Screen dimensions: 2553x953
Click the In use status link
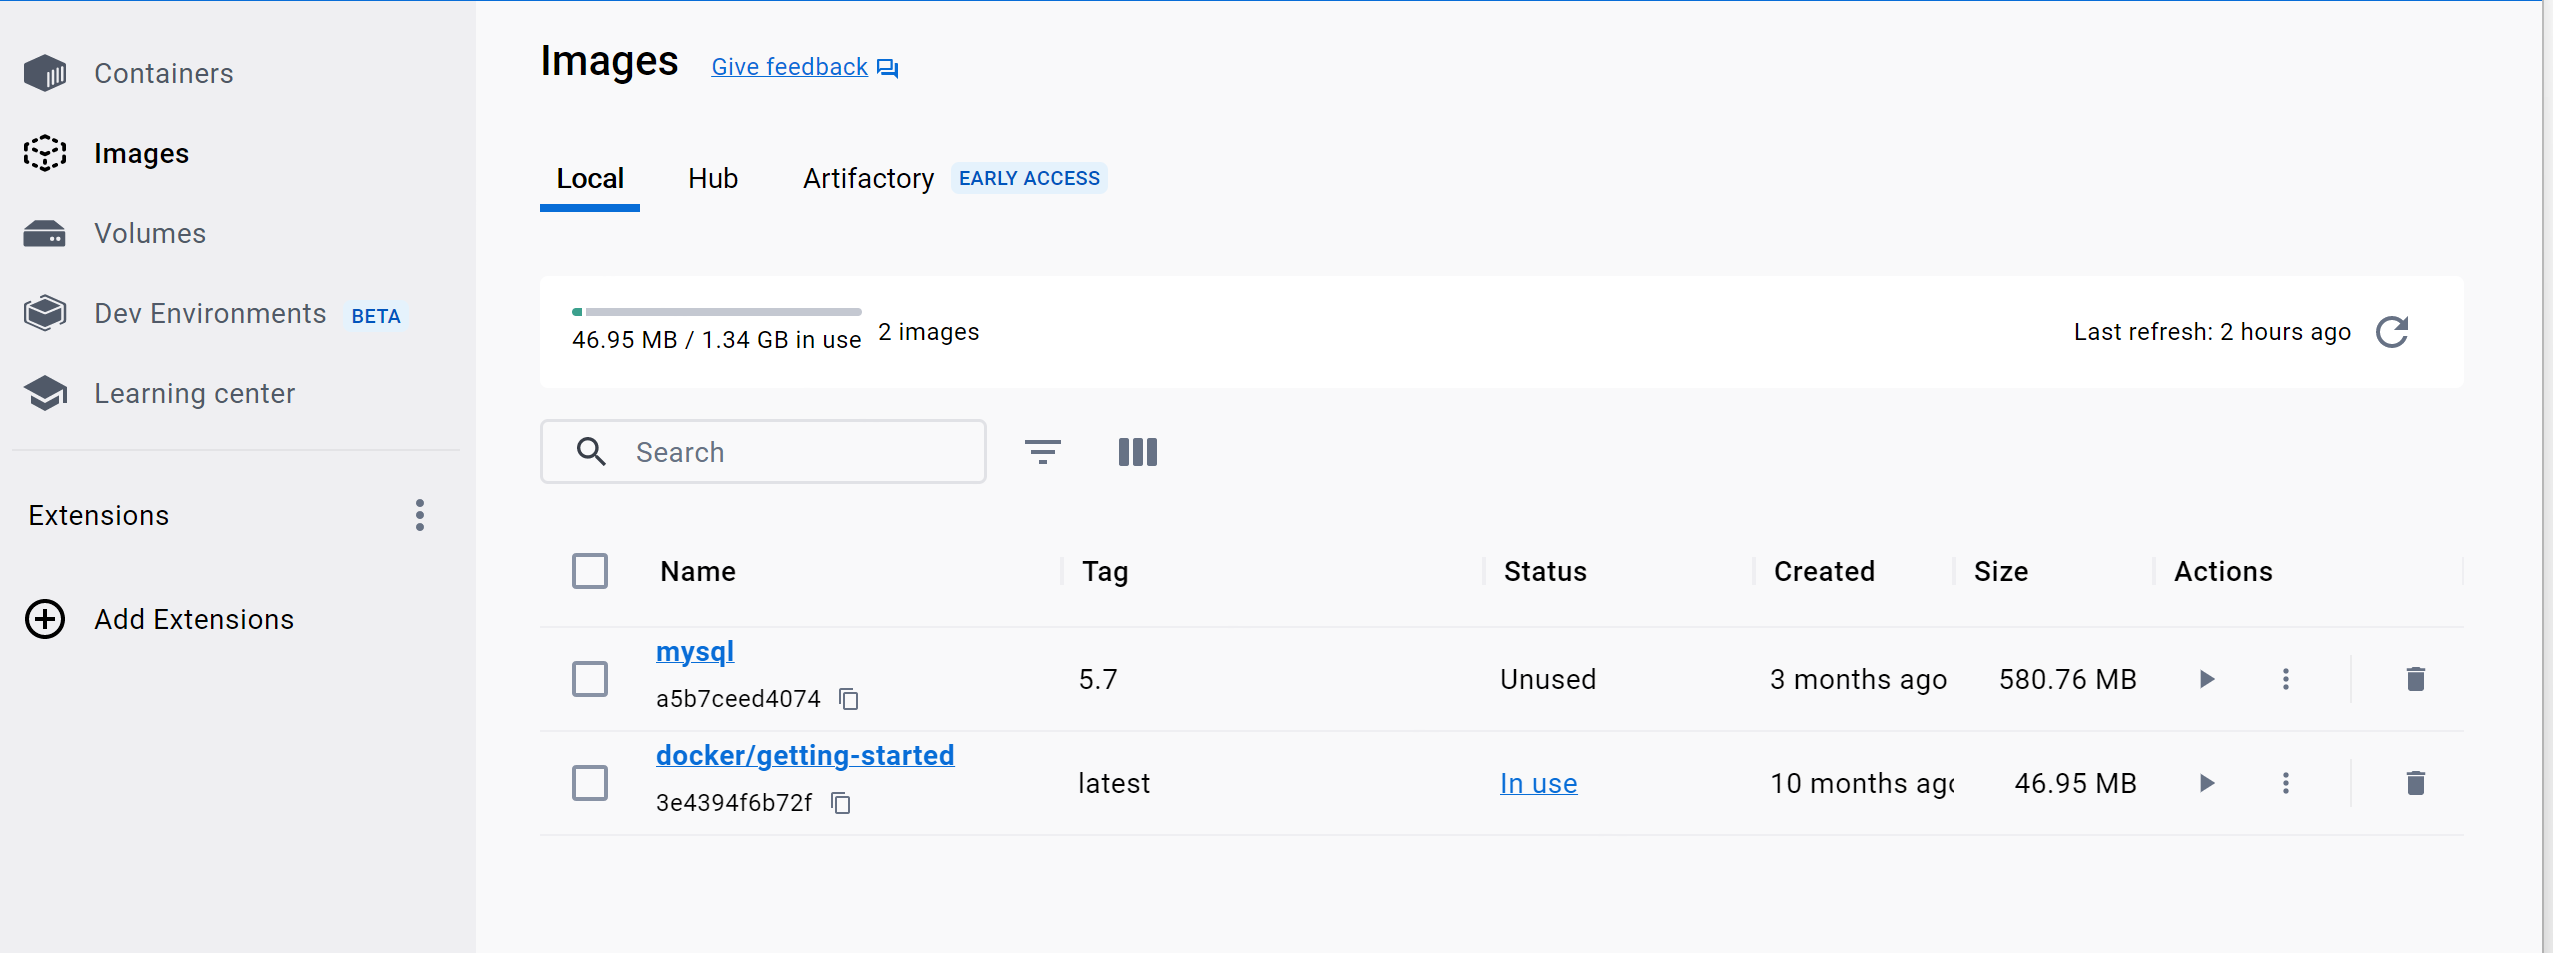(1537, 782)
